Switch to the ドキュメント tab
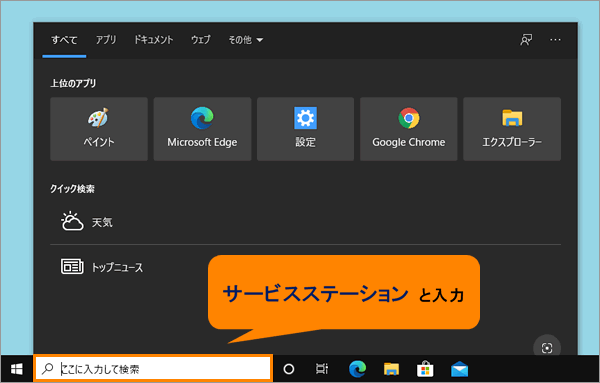600x383 pixels. [x=153, y=40]
